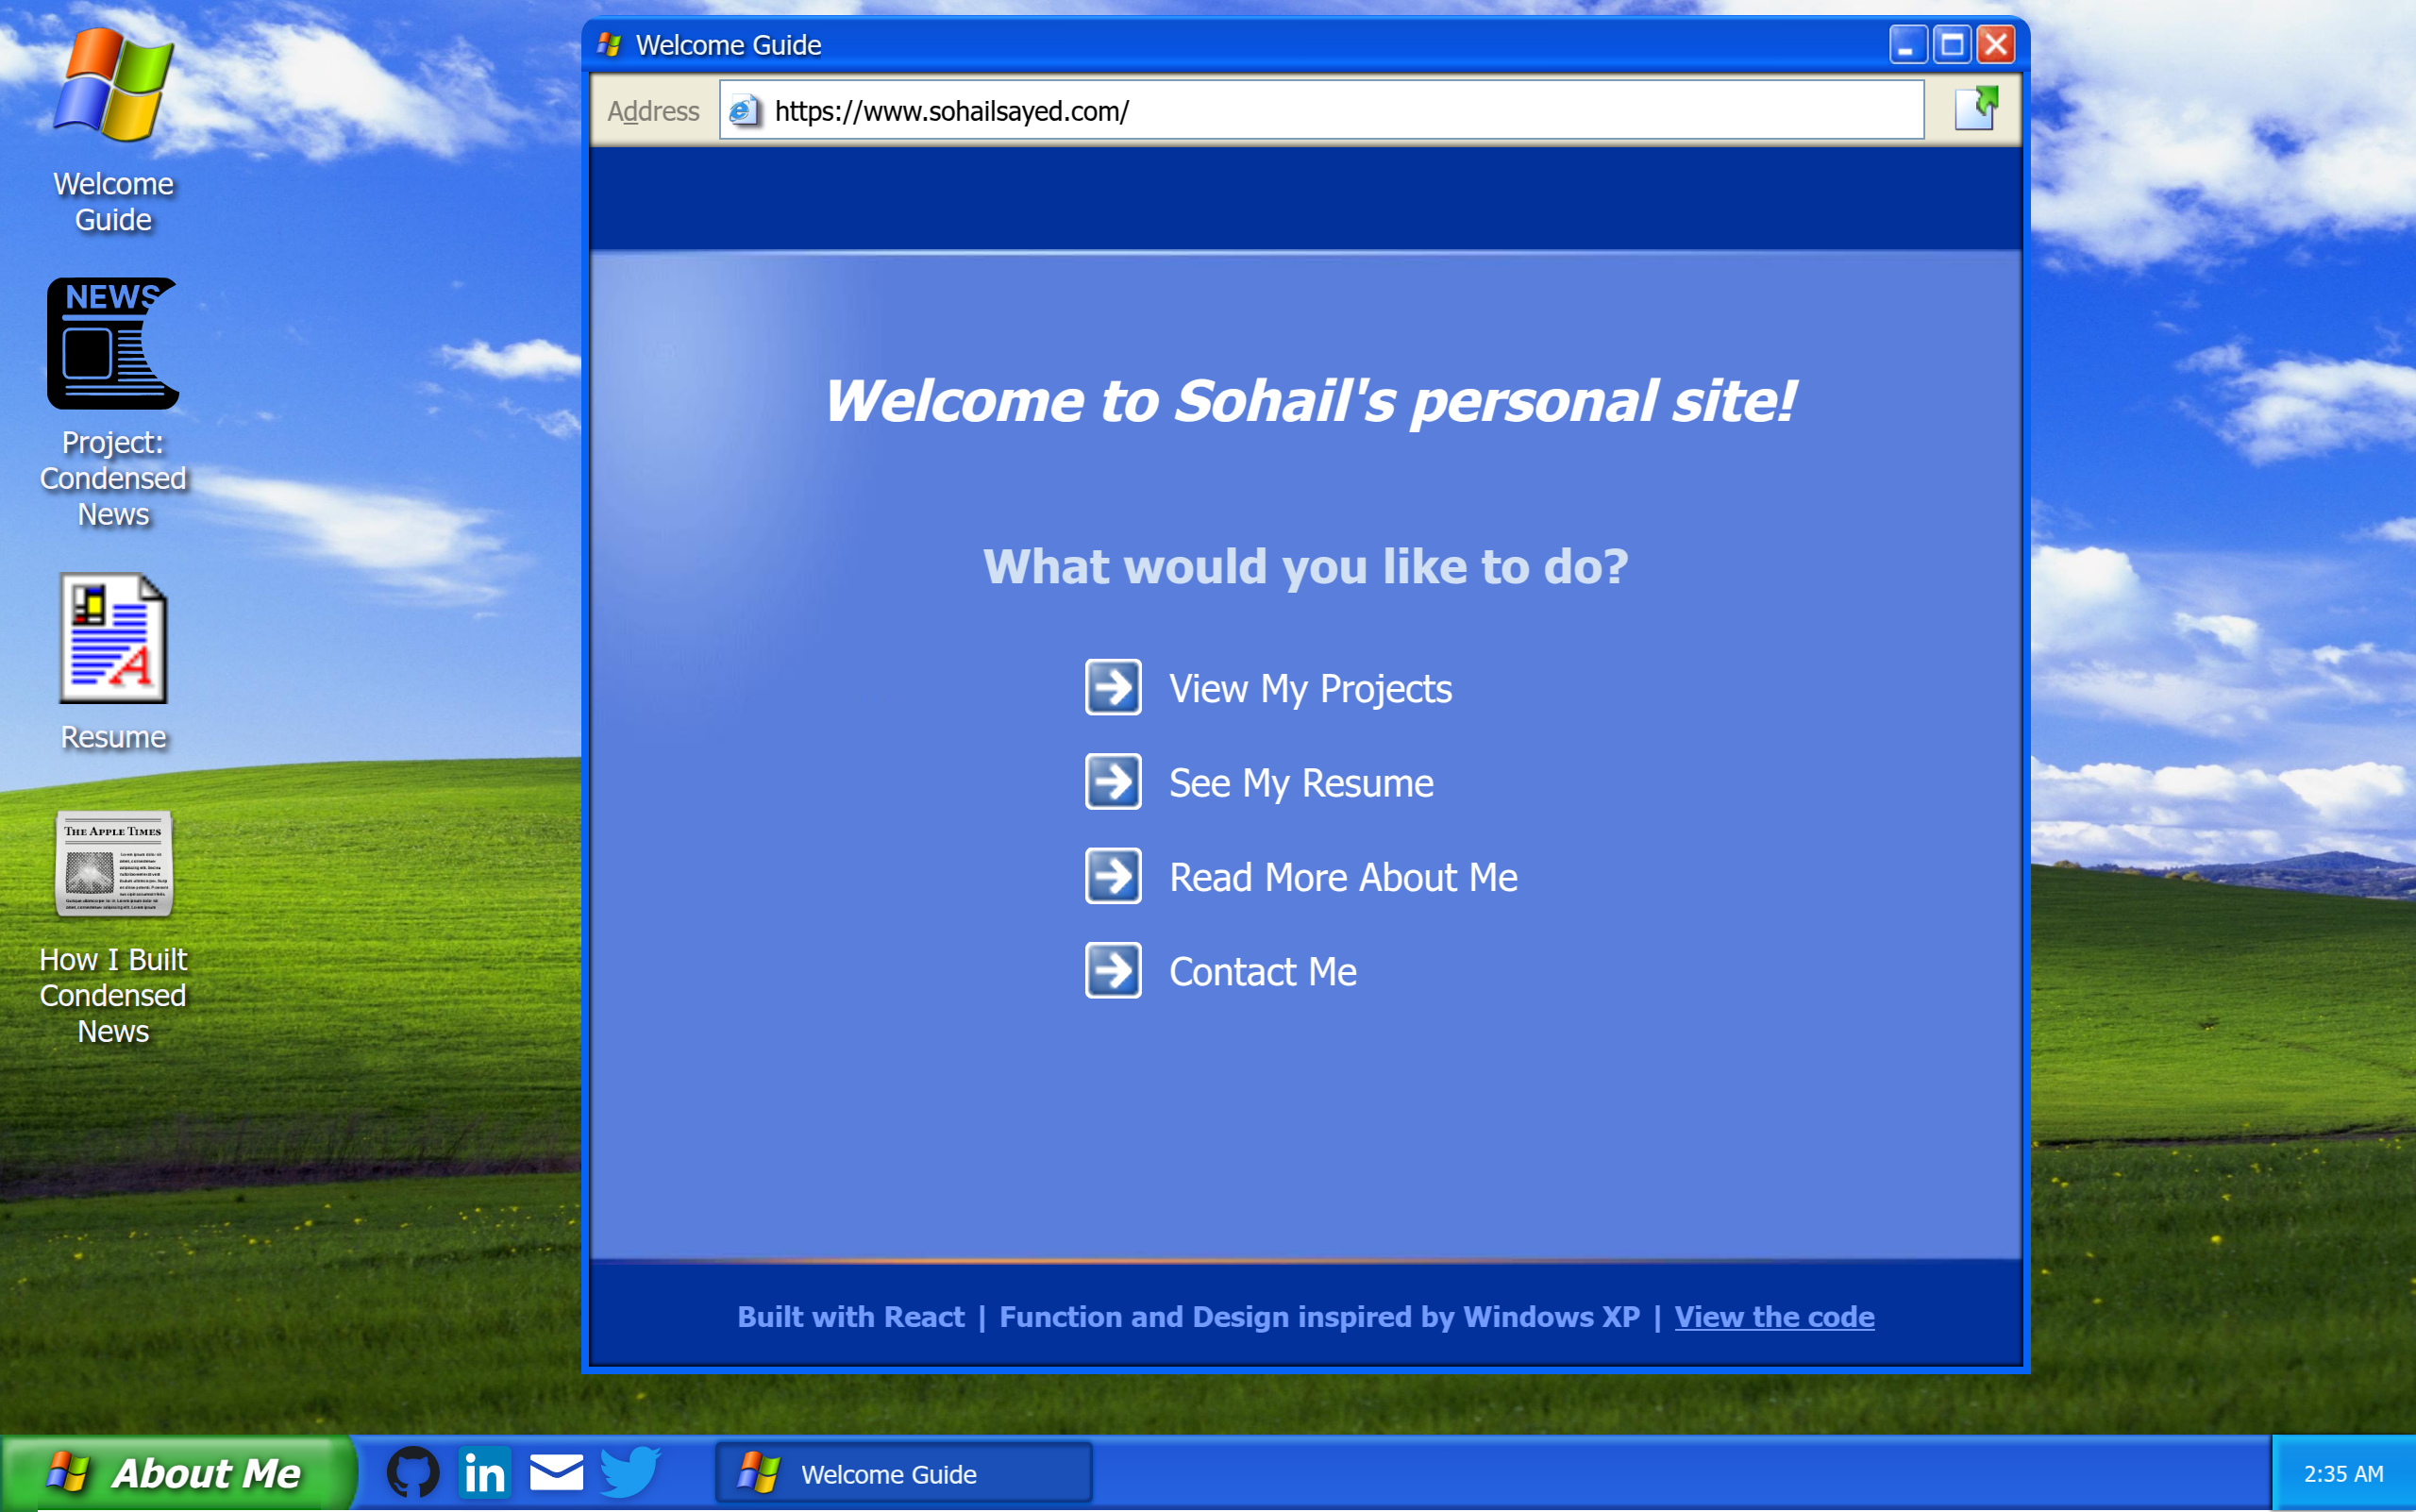The image size is (2416, 1512).
Task: Click arrow icon next to View My Projects
Action: coord(1113,687)
